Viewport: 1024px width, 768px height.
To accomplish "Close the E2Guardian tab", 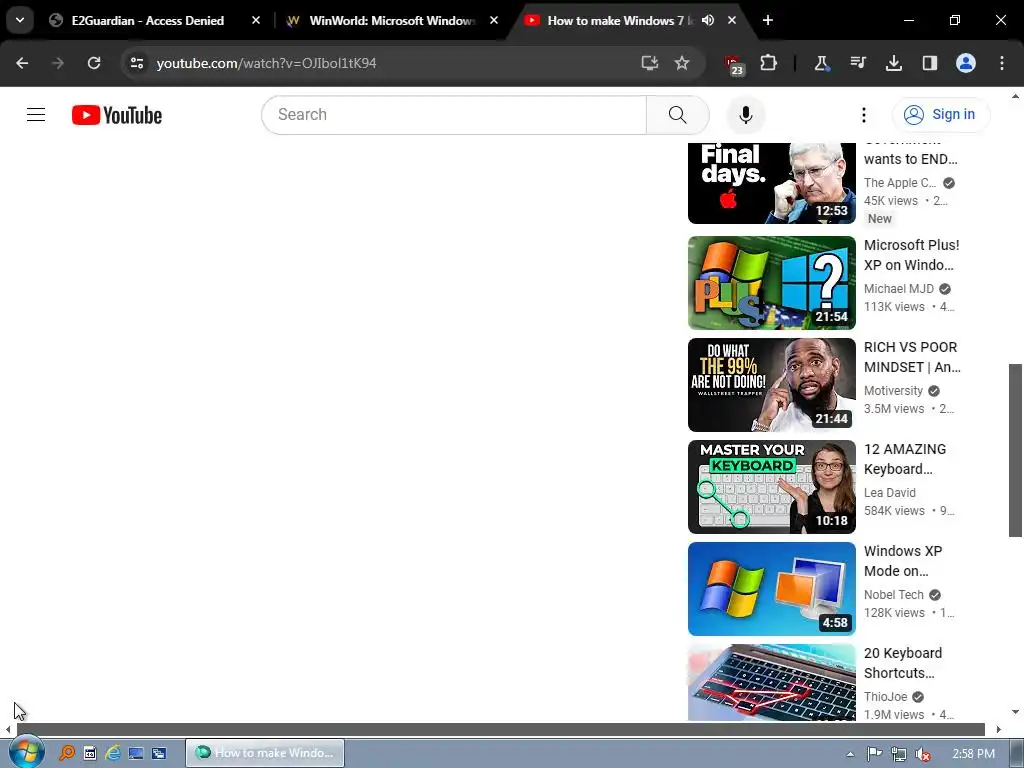I will 256,20.
